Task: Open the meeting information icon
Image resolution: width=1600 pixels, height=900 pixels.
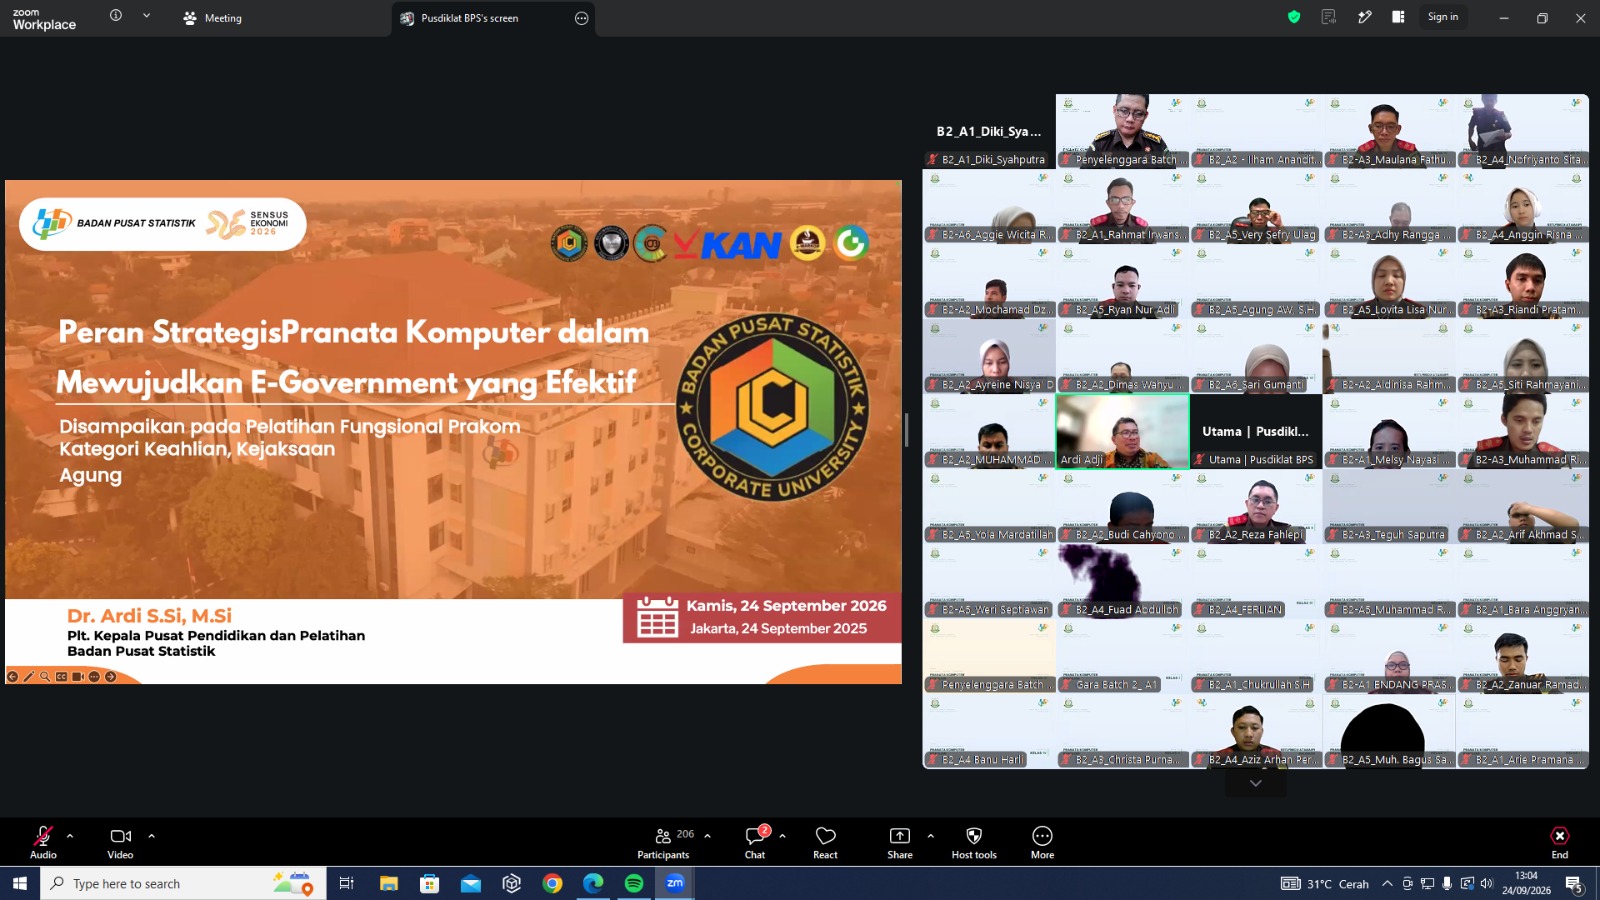Action: [116, 16]
